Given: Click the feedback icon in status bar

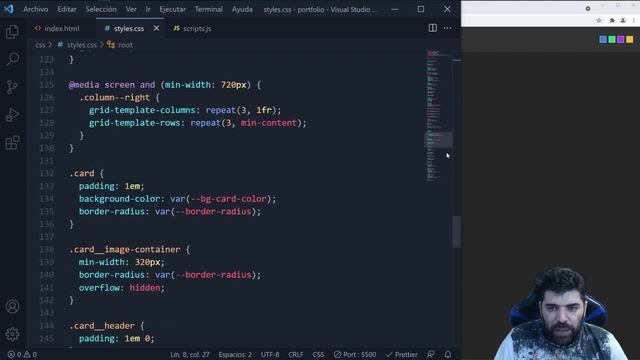Looking at the screenshot, I should 431,354.
